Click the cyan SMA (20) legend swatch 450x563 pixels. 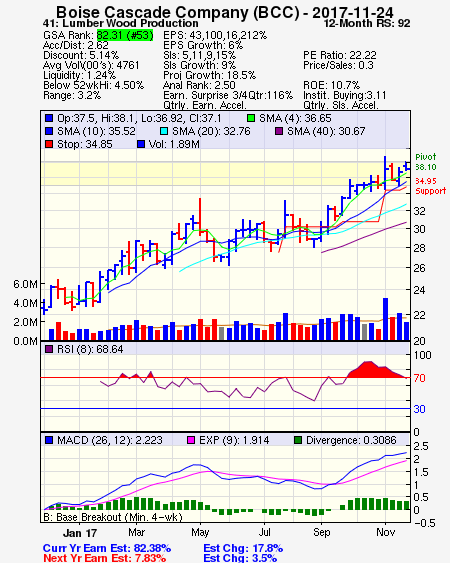click(x=164, y=131)
